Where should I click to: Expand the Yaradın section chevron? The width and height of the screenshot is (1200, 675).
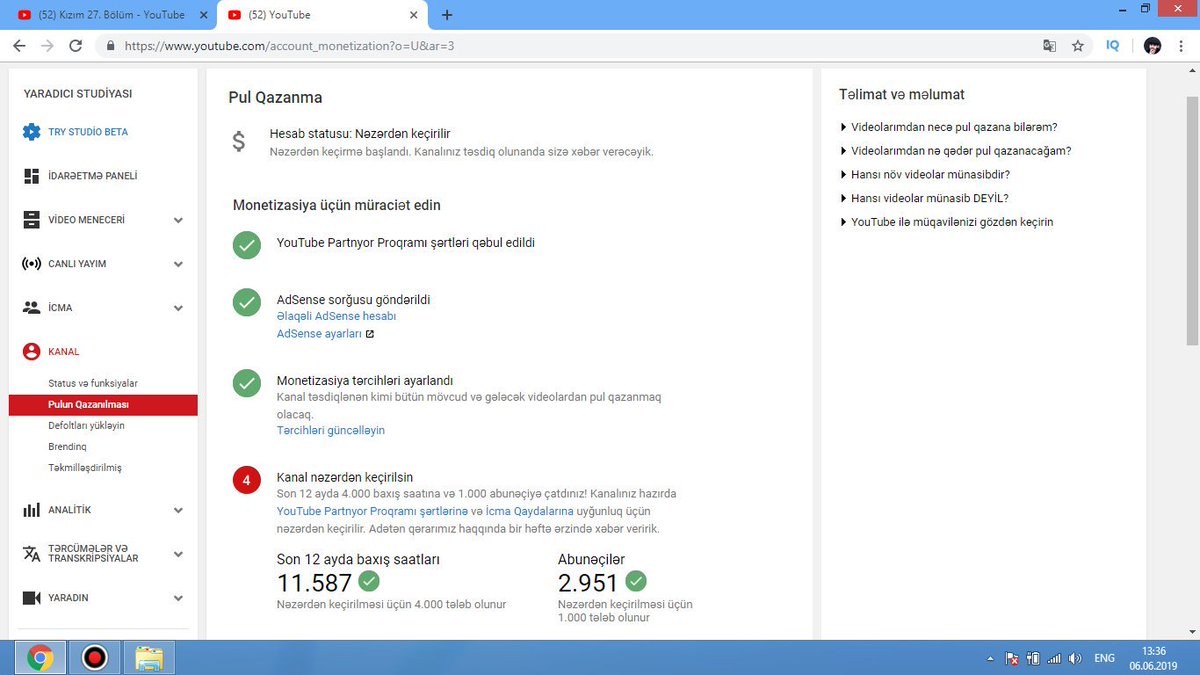[x=178, y=598]
